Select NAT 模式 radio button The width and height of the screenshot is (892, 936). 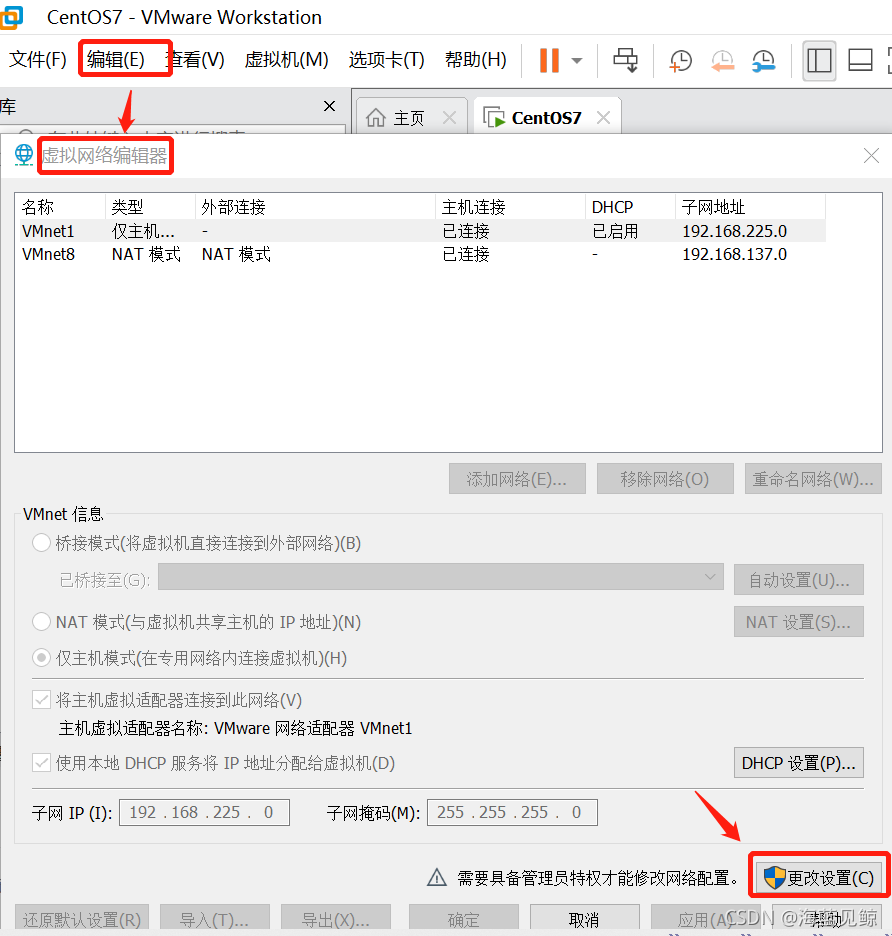point(41,621)
